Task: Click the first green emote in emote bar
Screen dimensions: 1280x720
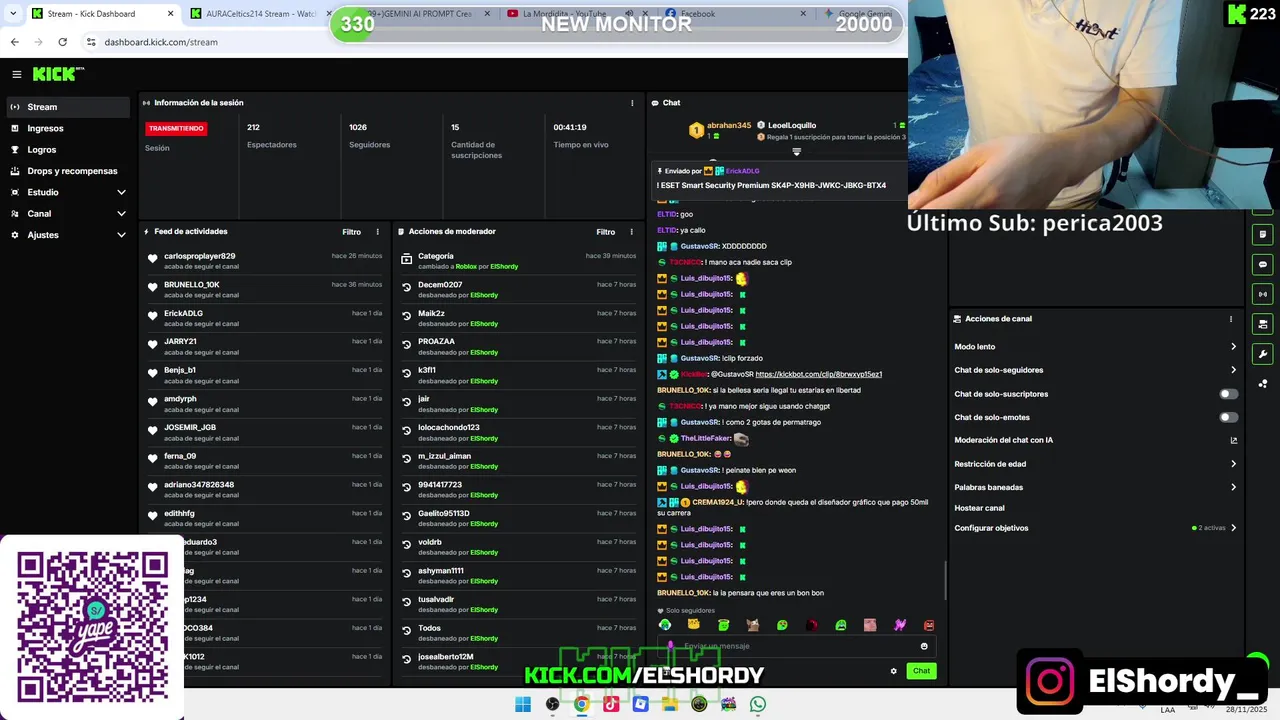Action: click(665, 625)
